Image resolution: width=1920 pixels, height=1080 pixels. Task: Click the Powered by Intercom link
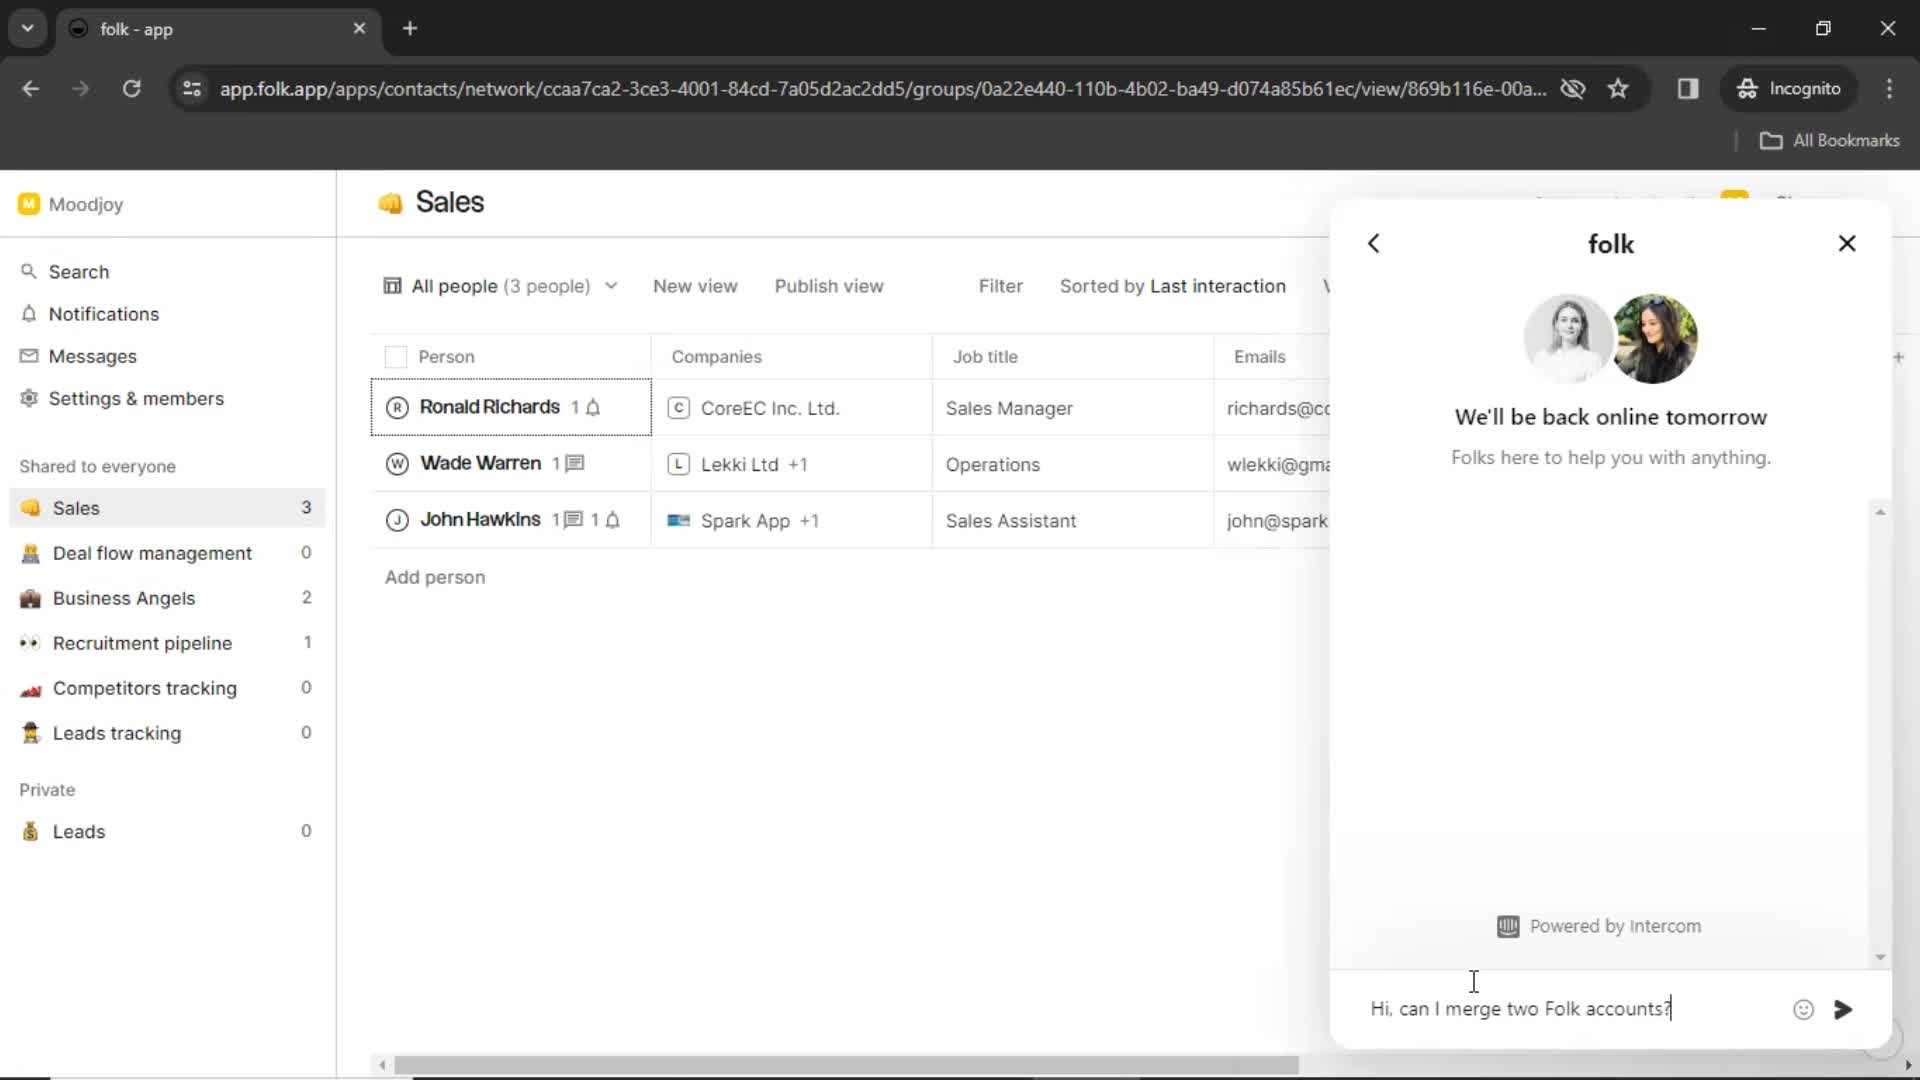(x=1598, y=926)
